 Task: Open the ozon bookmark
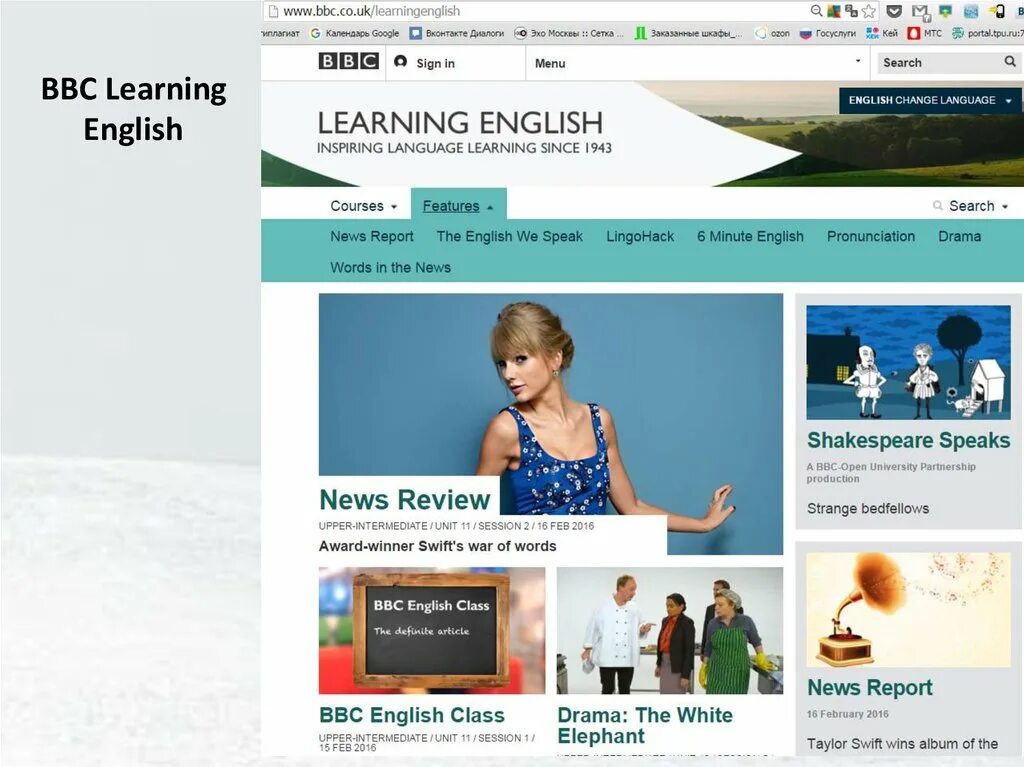[x=772, y=33]
